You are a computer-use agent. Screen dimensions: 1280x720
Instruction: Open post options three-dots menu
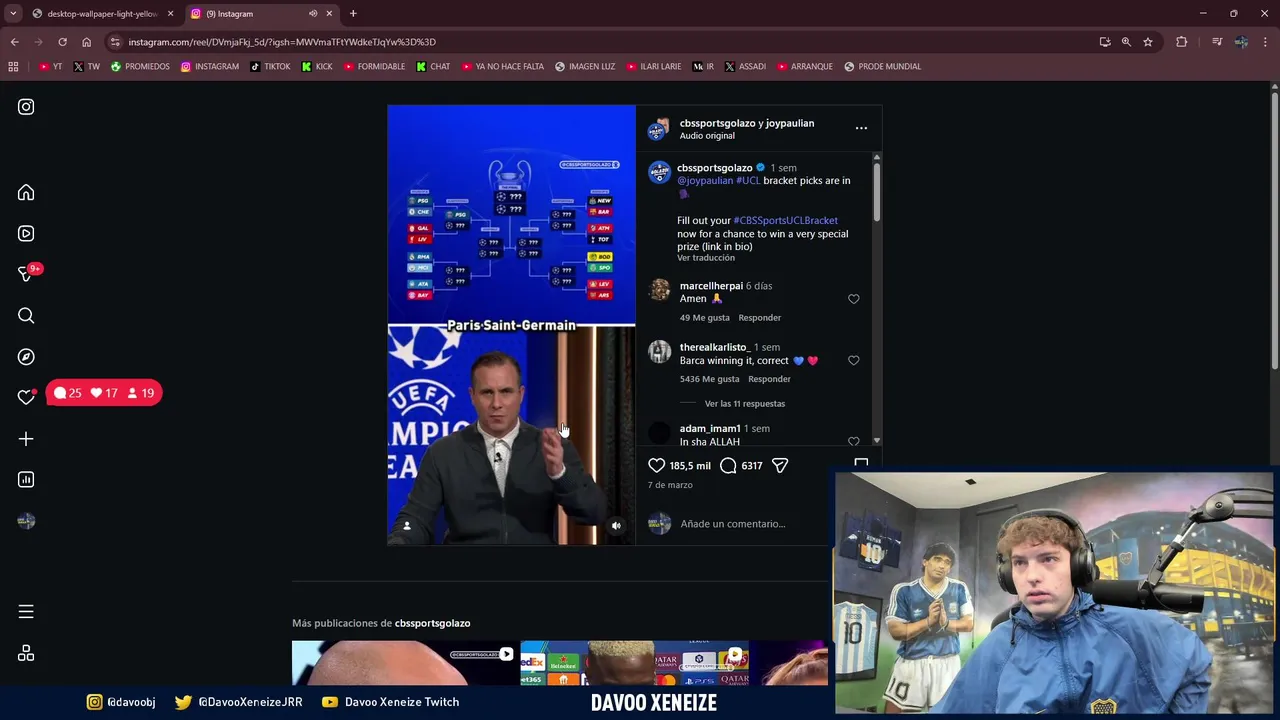click(861, 128)
